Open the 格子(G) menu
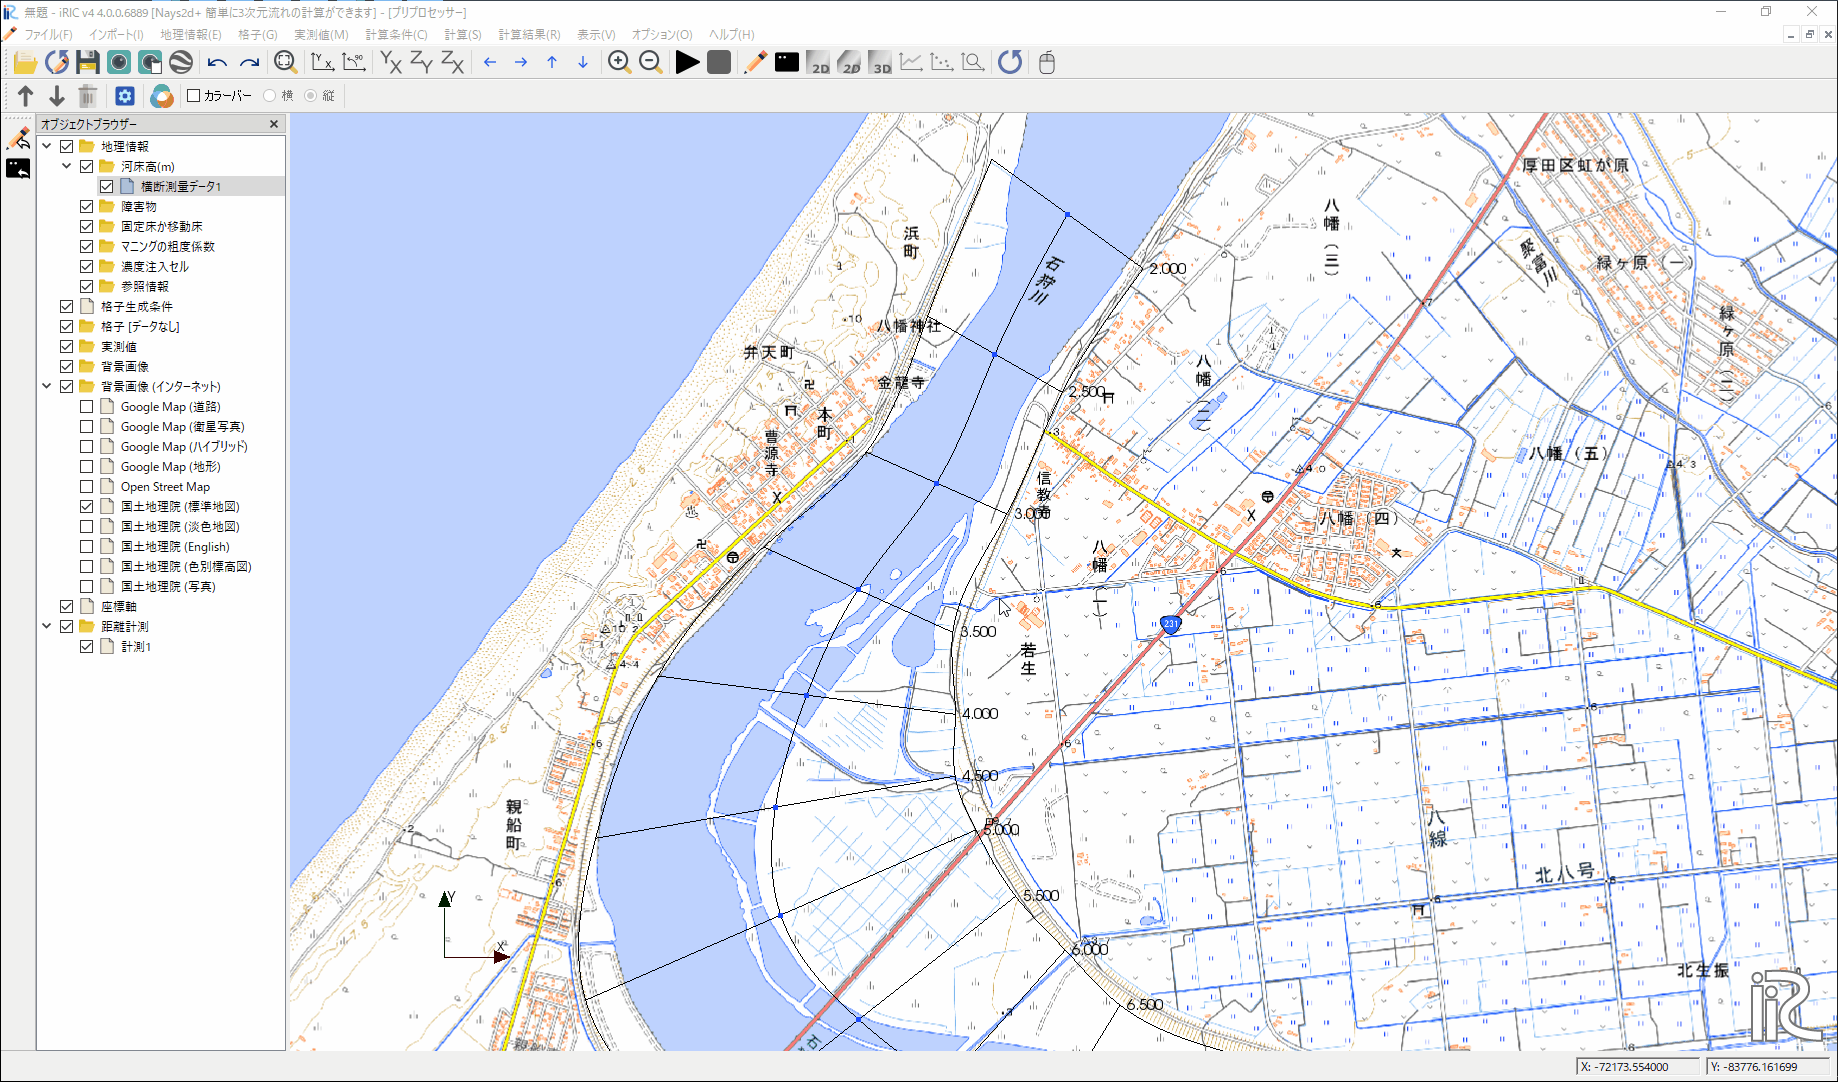The width and height of the screenshot is (1838, 1082). pos(258,34)
